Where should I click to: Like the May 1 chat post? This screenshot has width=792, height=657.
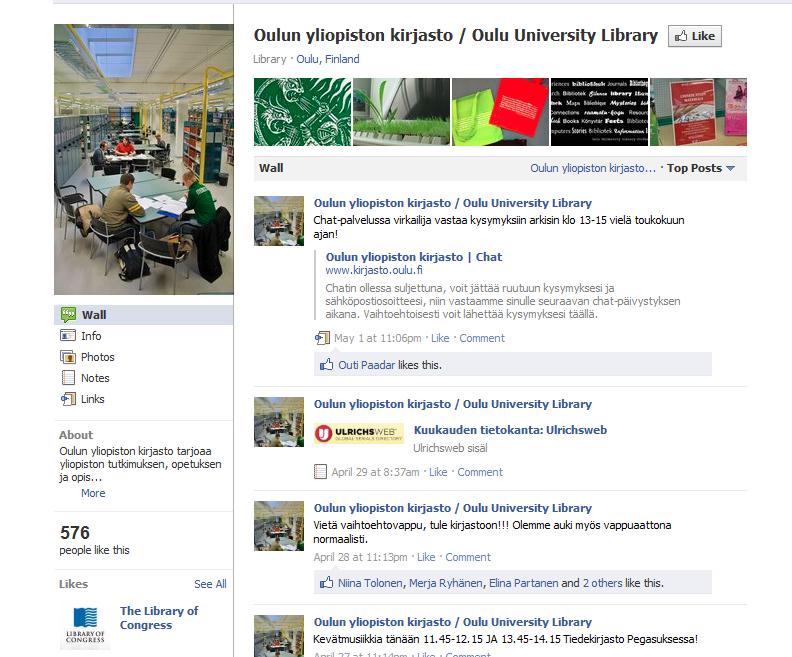tap(440, 338)
